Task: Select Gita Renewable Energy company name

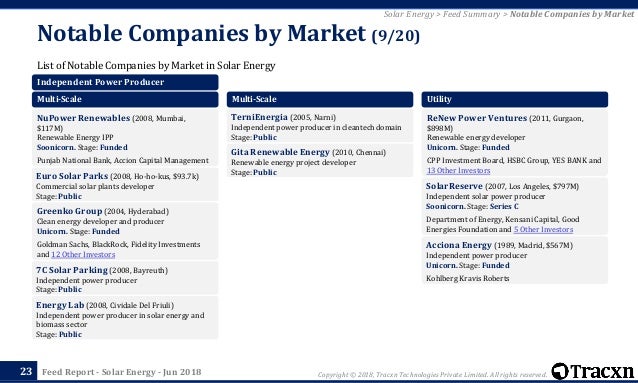Action: click(x=280, y=152)
